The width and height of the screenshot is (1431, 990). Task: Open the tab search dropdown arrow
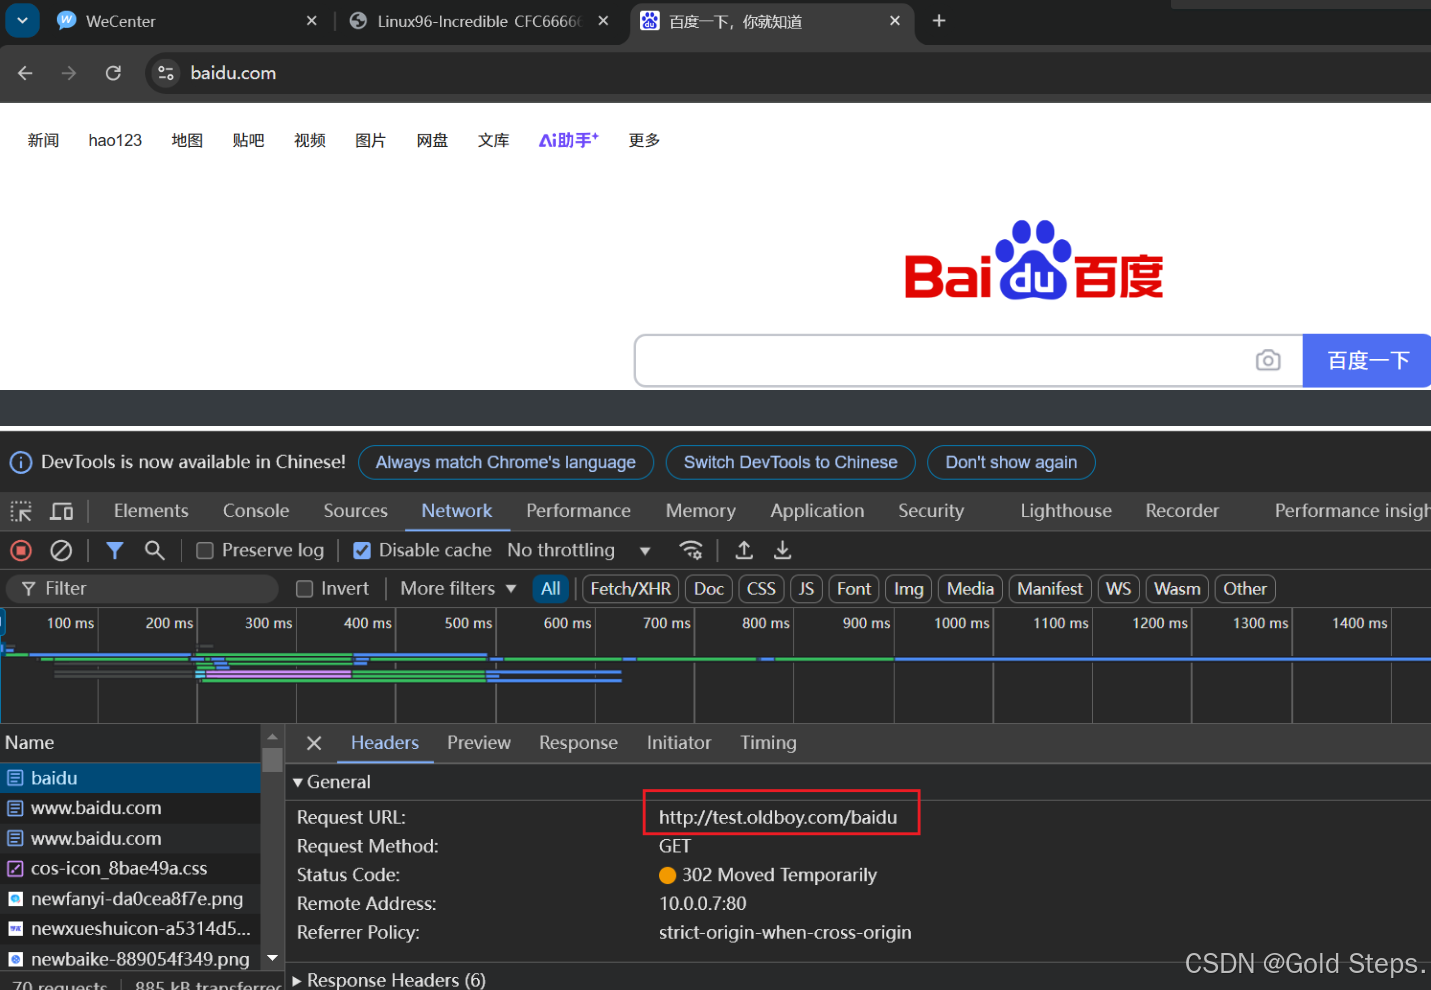click(22, 20)
